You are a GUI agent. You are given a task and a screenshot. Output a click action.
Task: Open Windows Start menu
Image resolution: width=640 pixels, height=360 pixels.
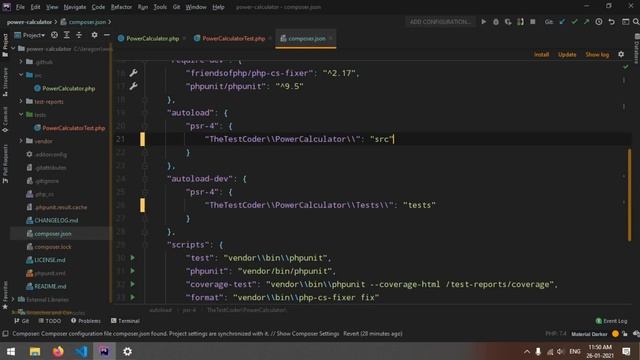[11, 351]
